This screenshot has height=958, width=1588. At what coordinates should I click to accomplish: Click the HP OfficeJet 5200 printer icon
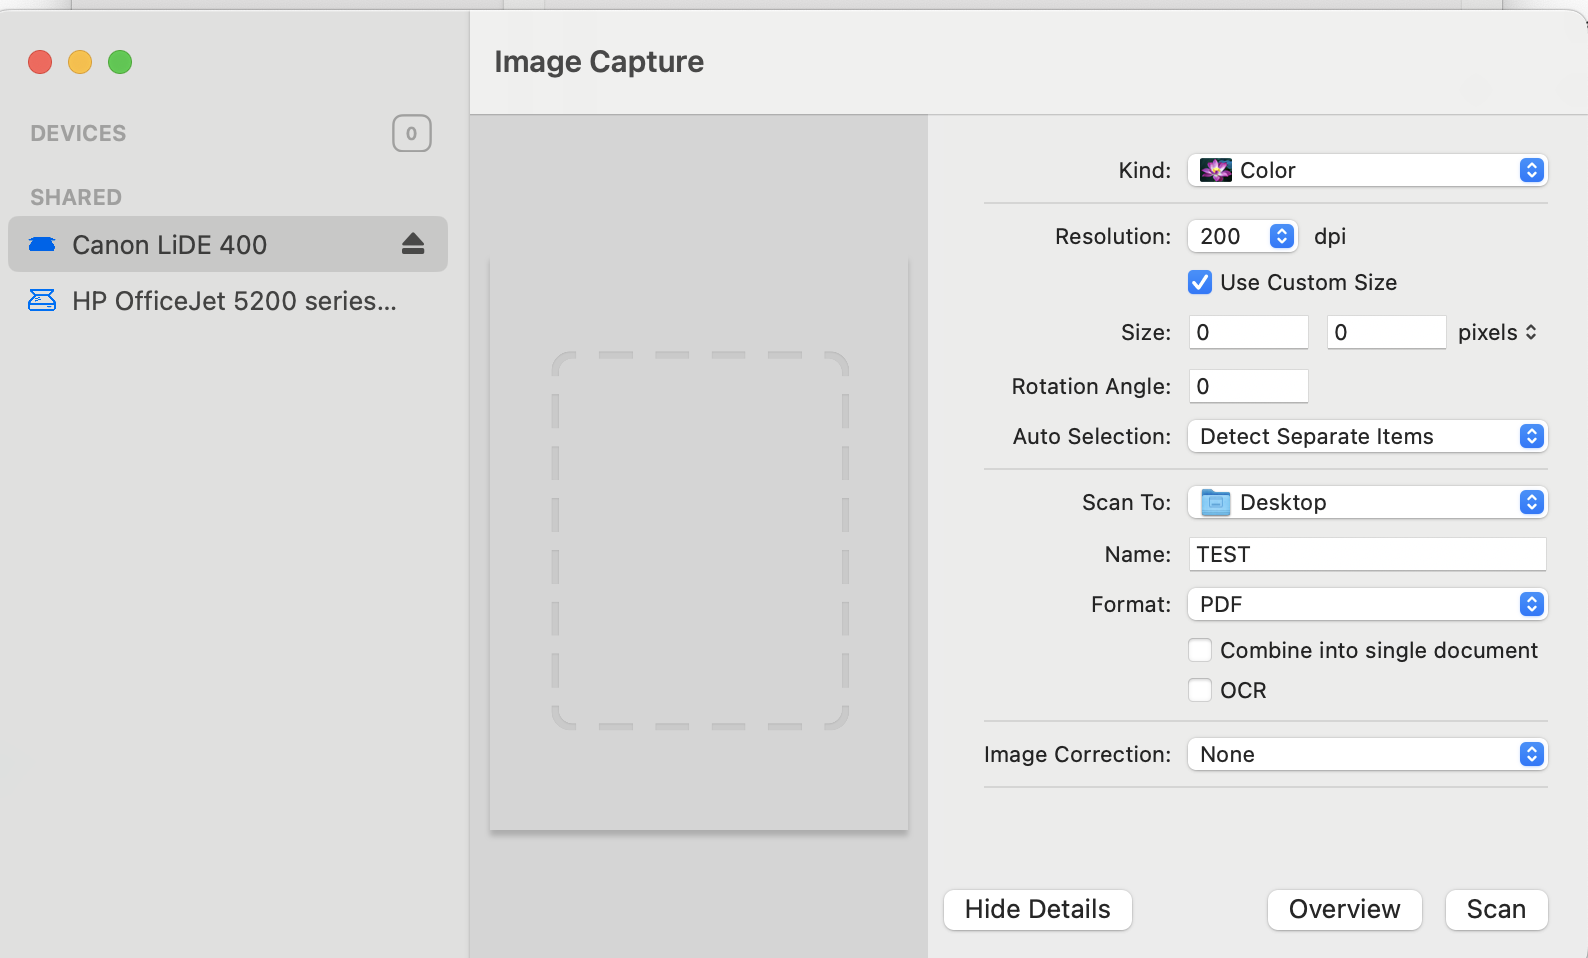42,300
